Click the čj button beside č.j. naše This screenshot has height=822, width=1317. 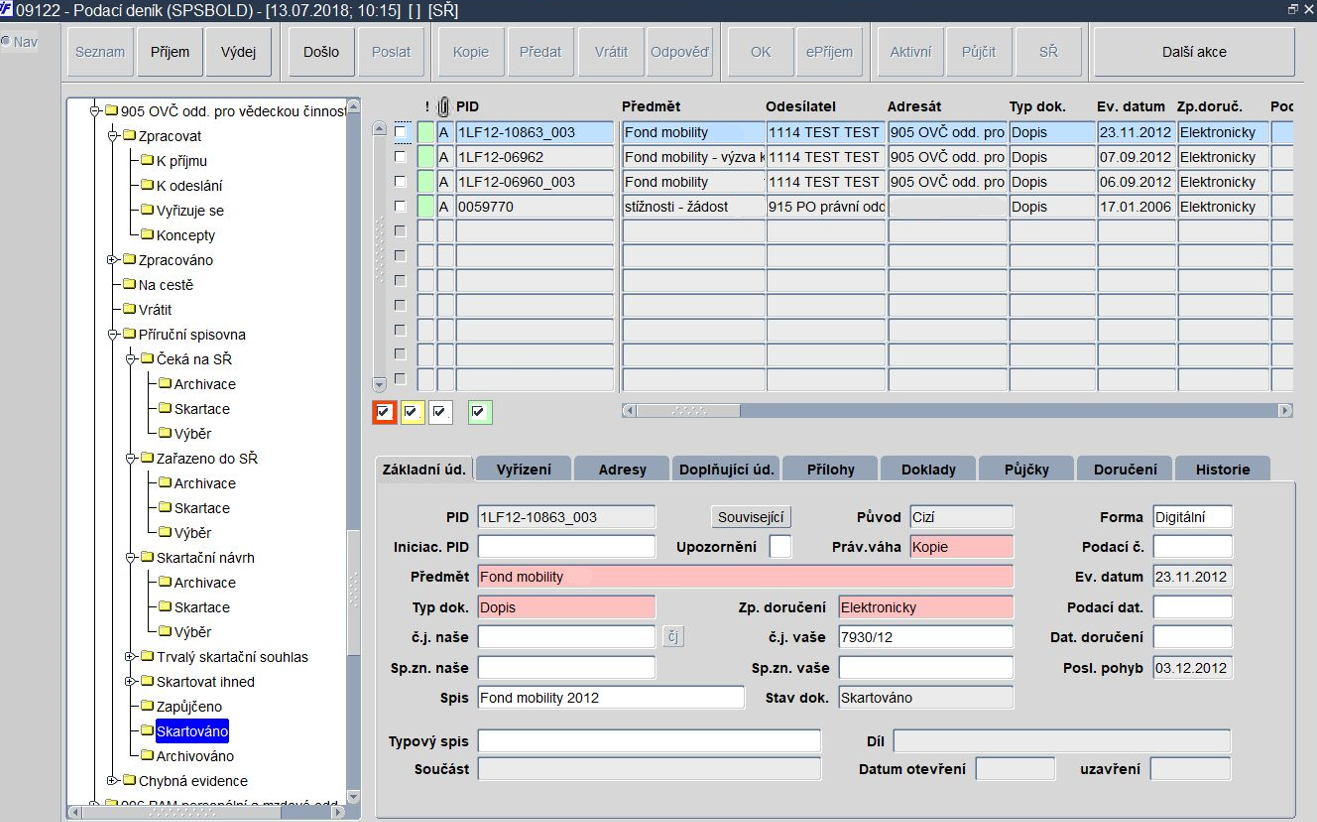tap(673, 637)
